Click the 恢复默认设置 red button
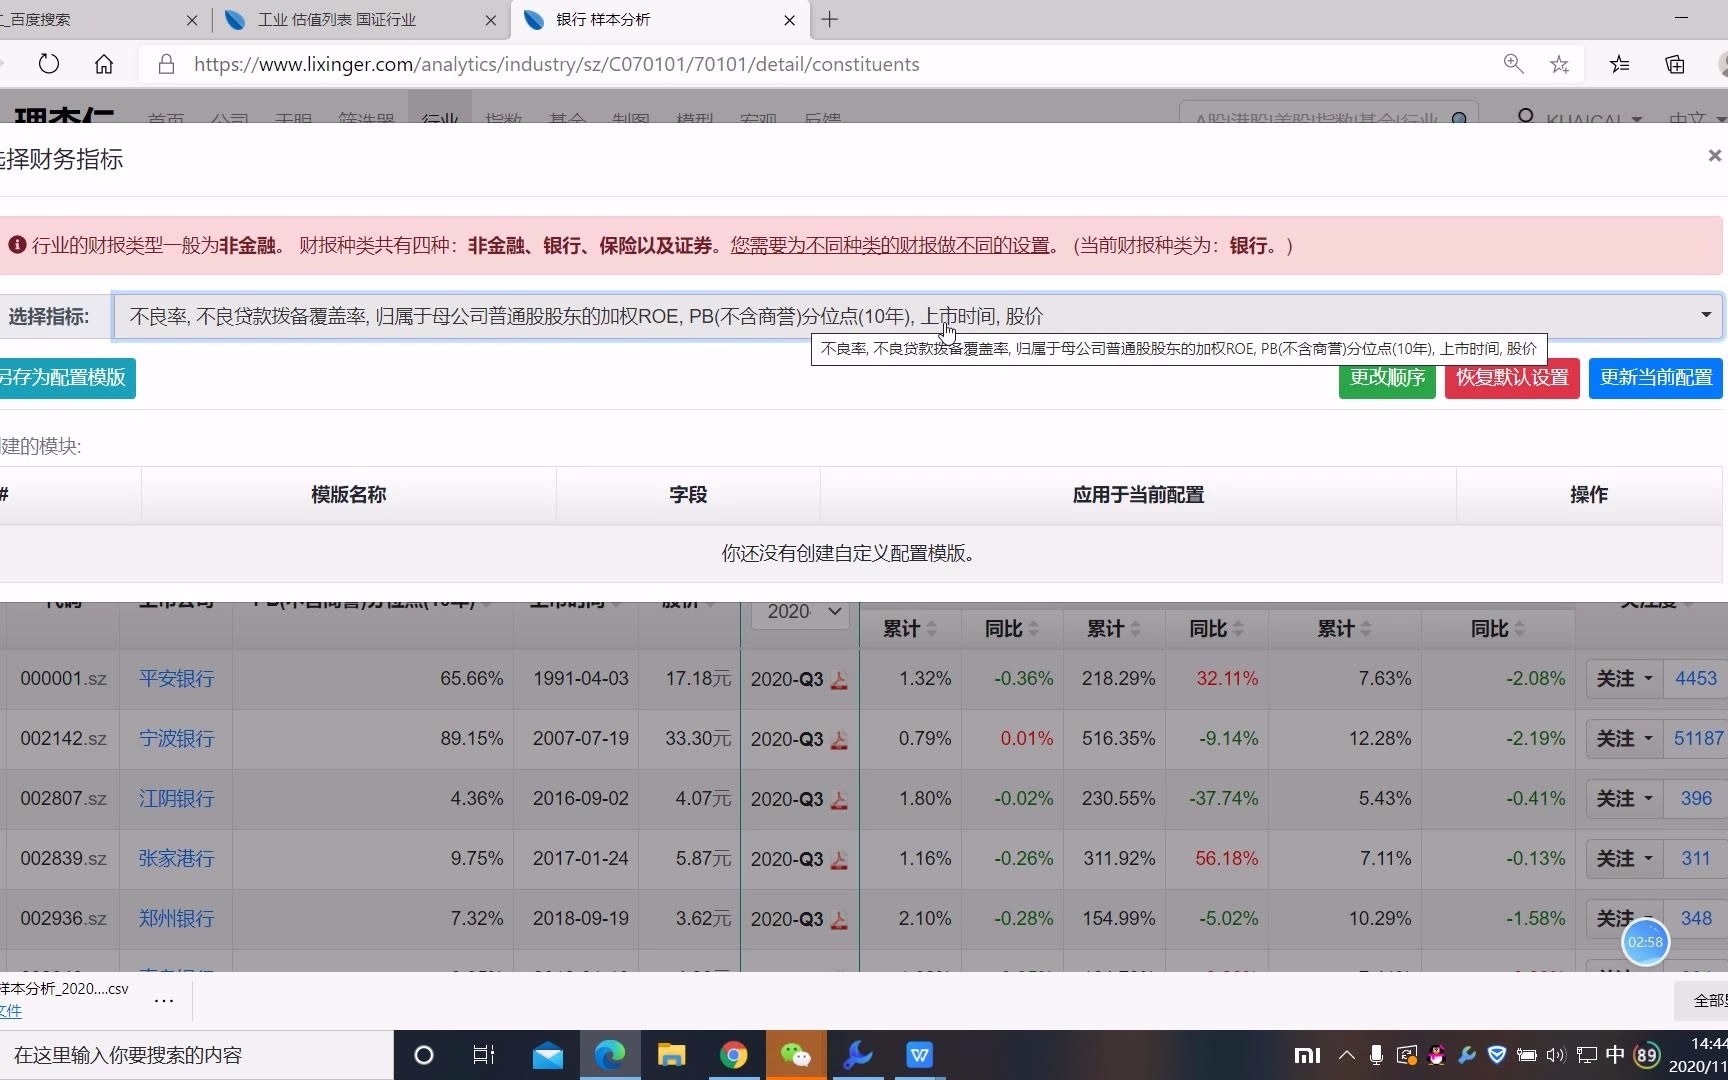The height and width of the screenshot is (1080, 1728). coord(1512,378)
